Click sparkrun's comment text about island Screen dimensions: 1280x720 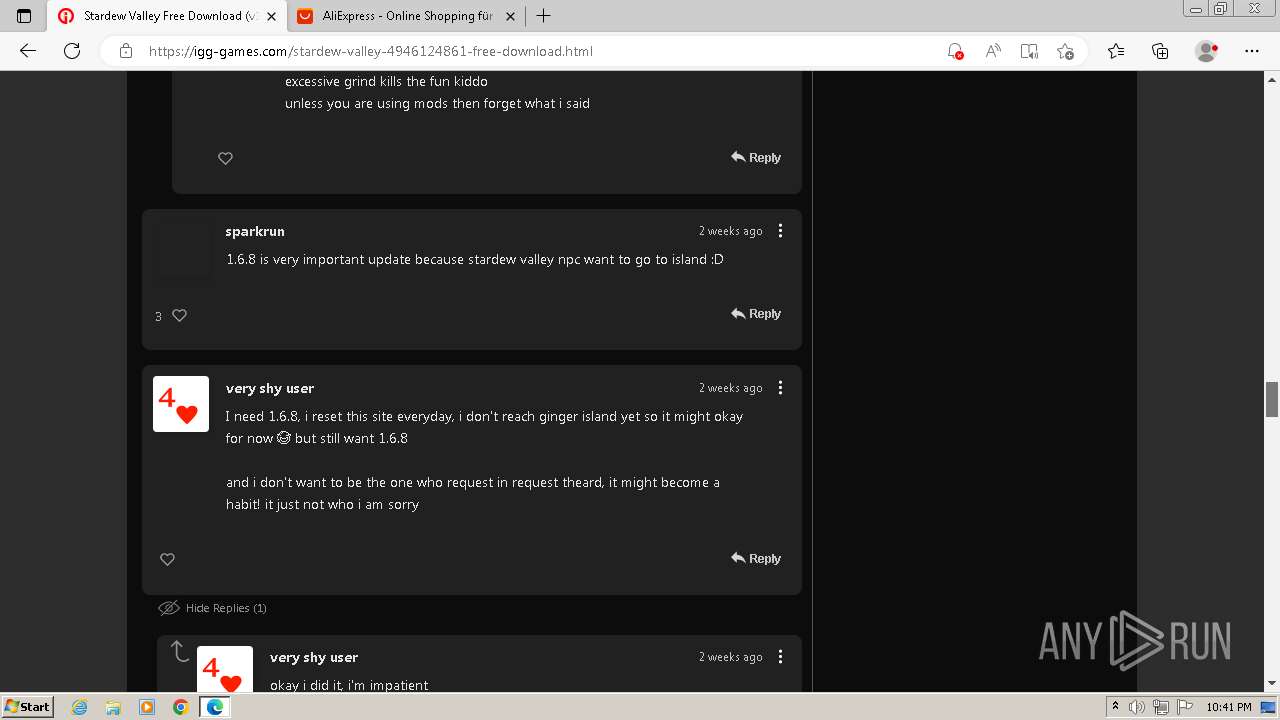(x=475, y=259)
